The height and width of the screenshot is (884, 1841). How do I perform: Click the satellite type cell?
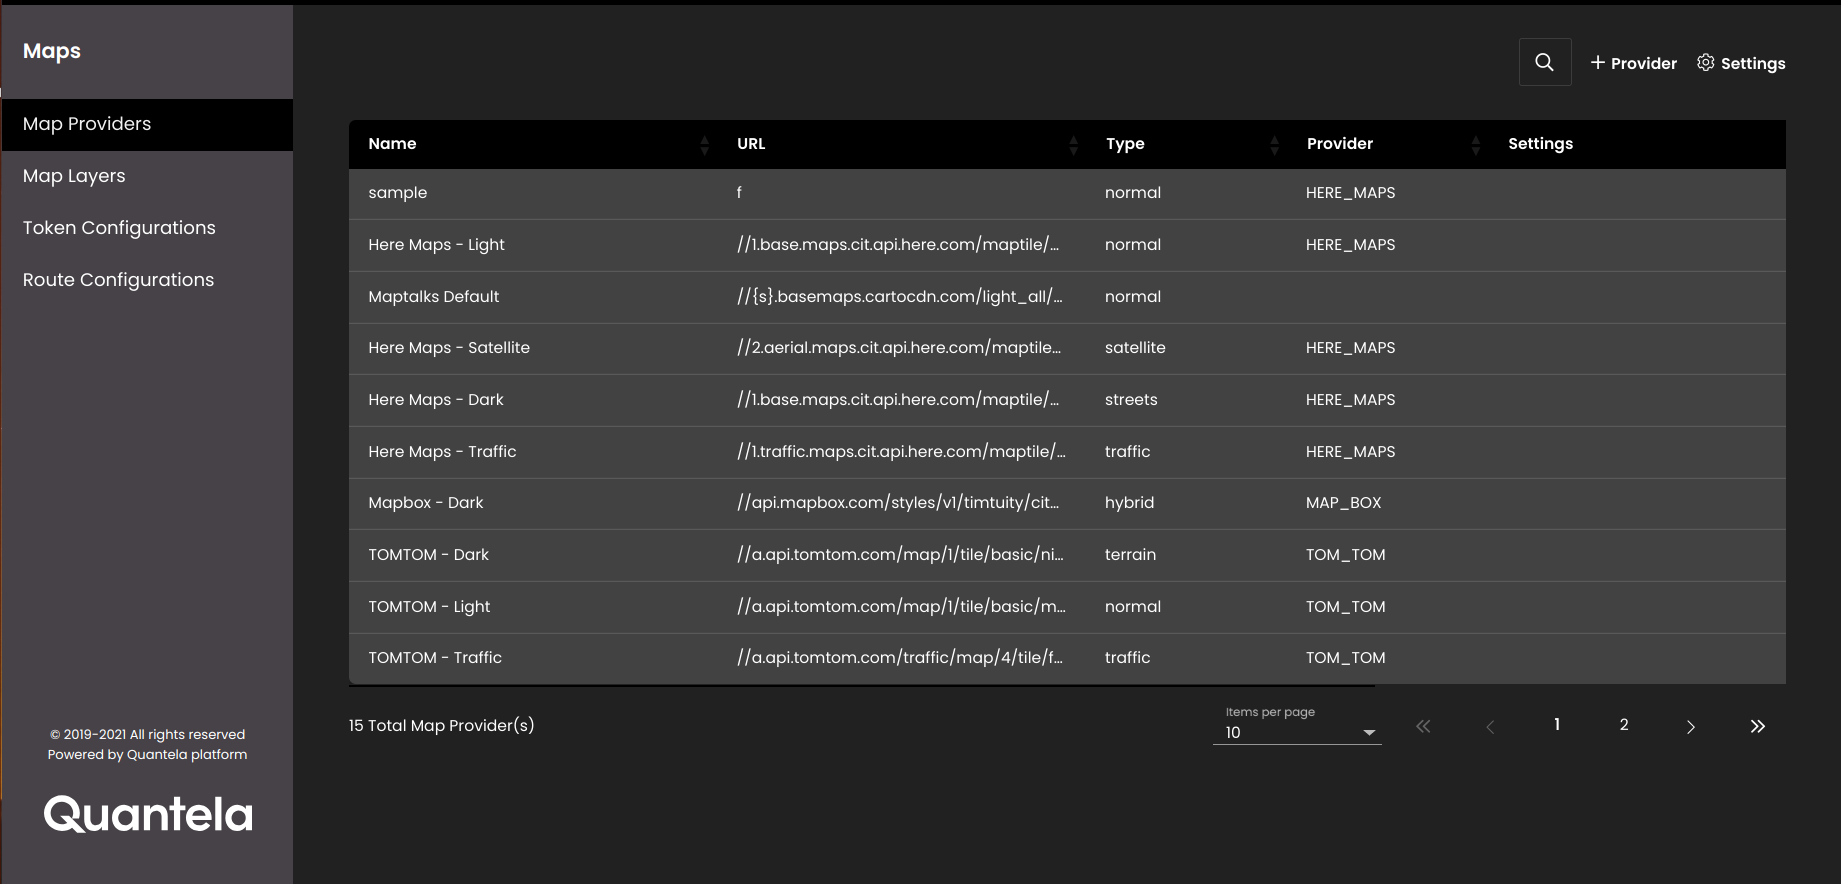1135,348
